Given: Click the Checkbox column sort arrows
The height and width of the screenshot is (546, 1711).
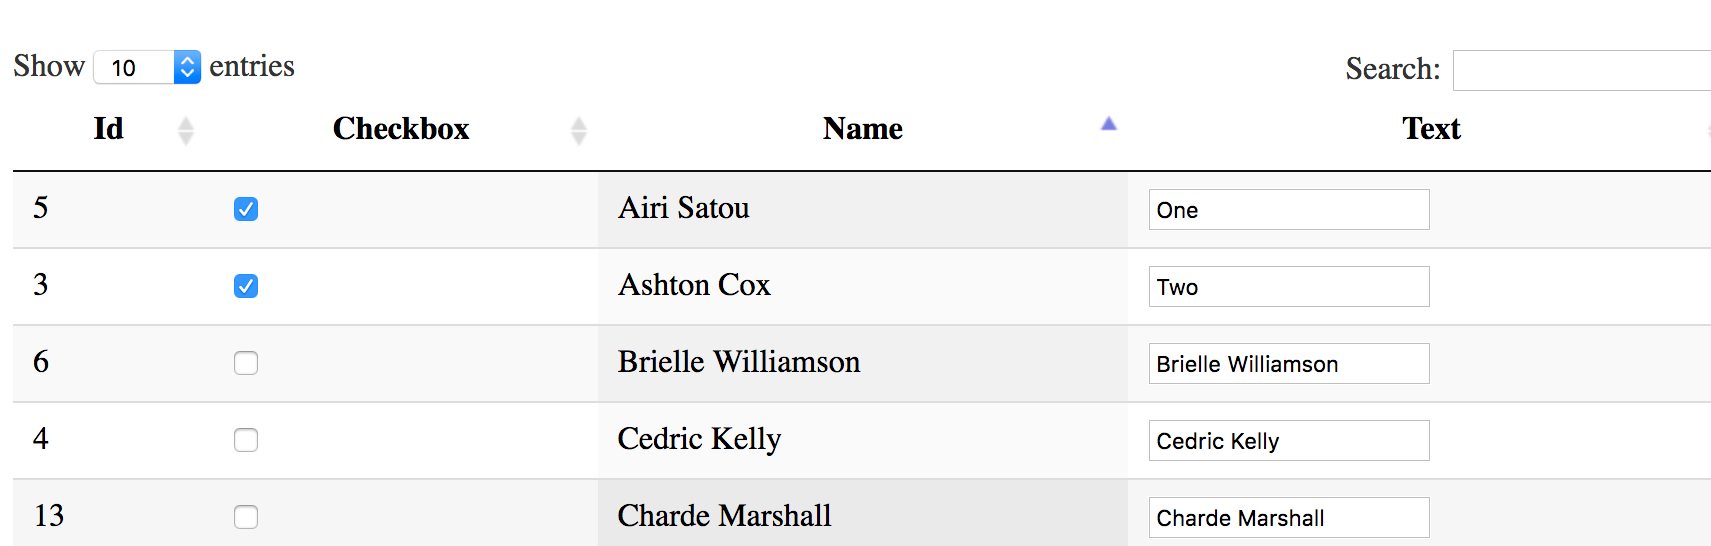Looking at the screenshot, I should pos(578,130).
